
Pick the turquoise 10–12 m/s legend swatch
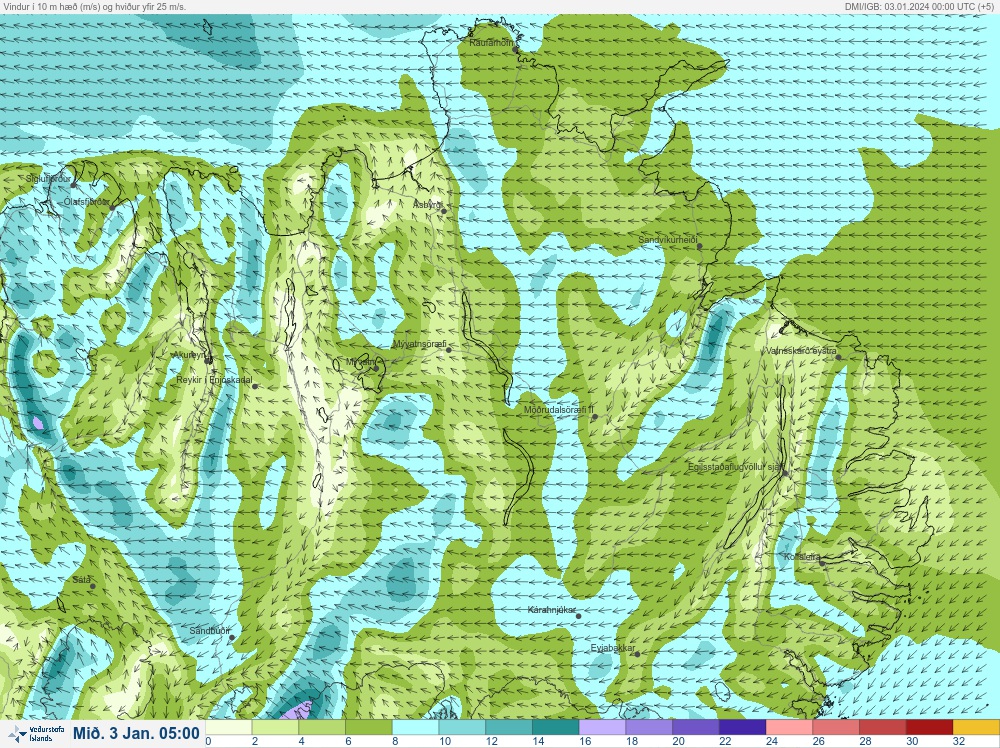coord(462,727)
